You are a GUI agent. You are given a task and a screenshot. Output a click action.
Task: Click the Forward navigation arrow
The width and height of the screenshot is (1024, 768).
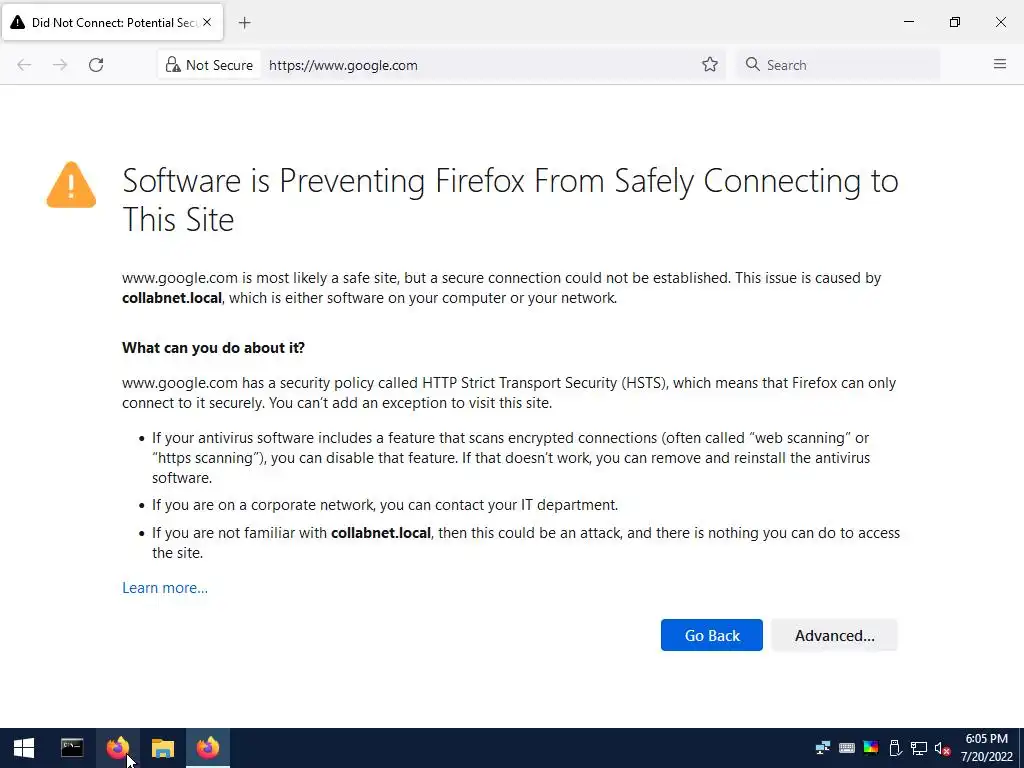[60, 65]
